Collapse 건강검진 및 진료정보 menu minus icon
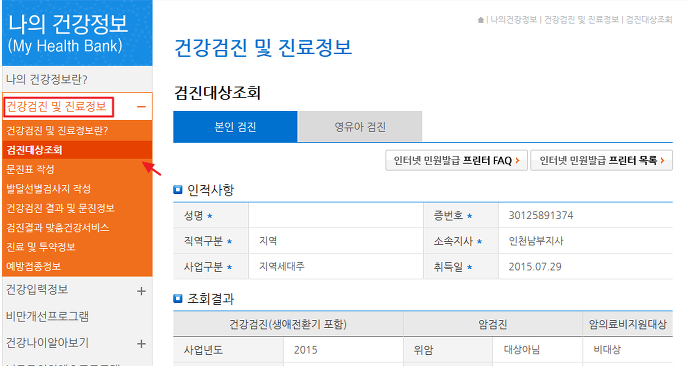This screenshot has height=366, width=690. coord(141,106)
